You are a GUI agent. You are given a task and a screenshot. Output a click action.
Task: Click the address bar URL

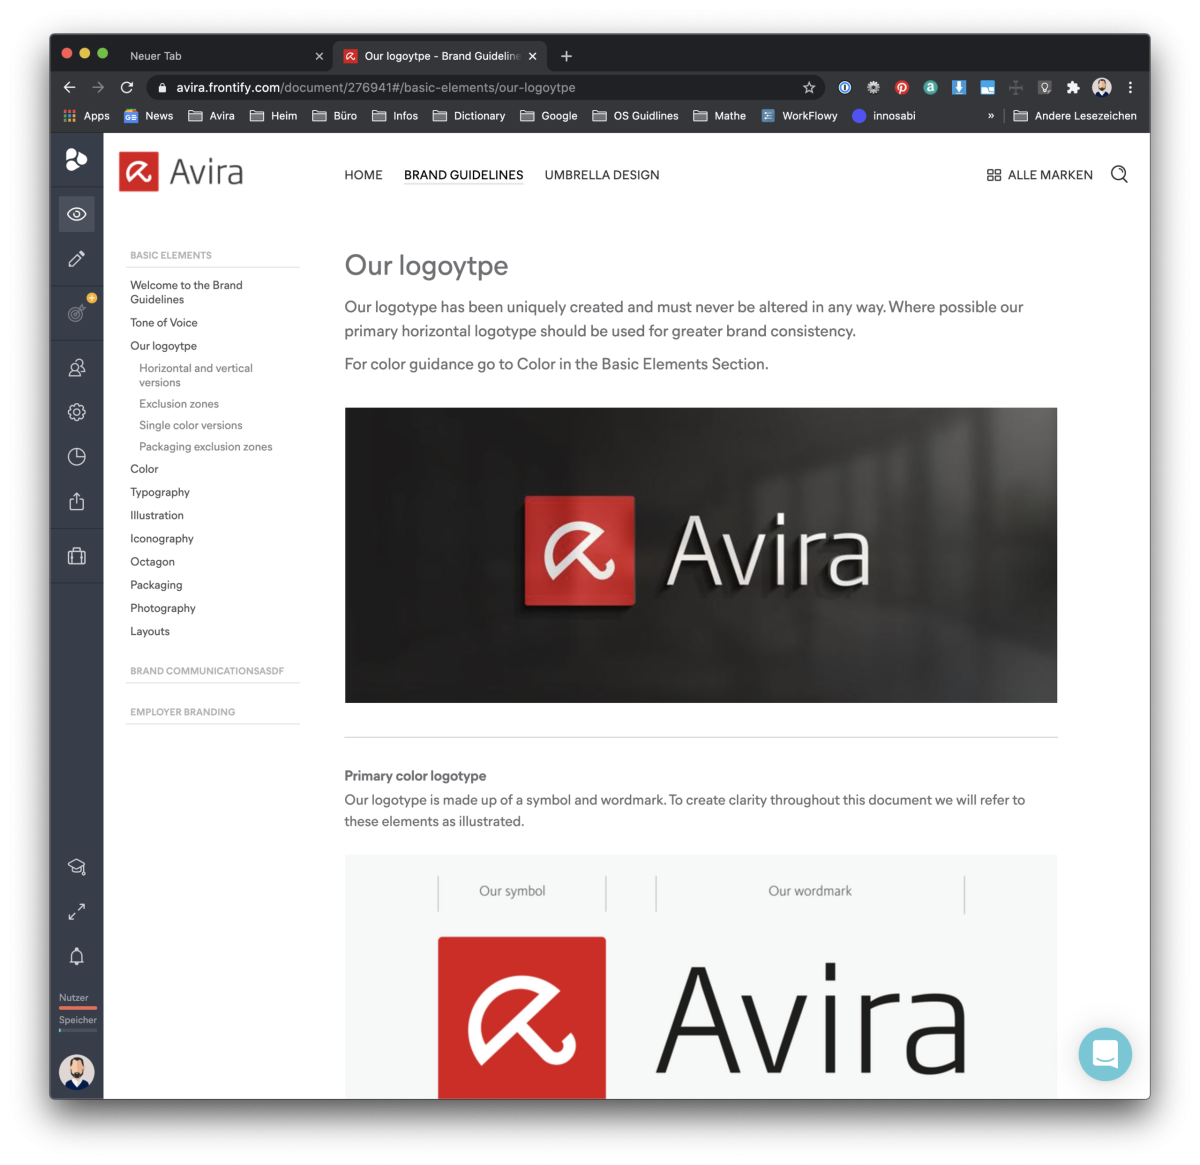point(376,87)
